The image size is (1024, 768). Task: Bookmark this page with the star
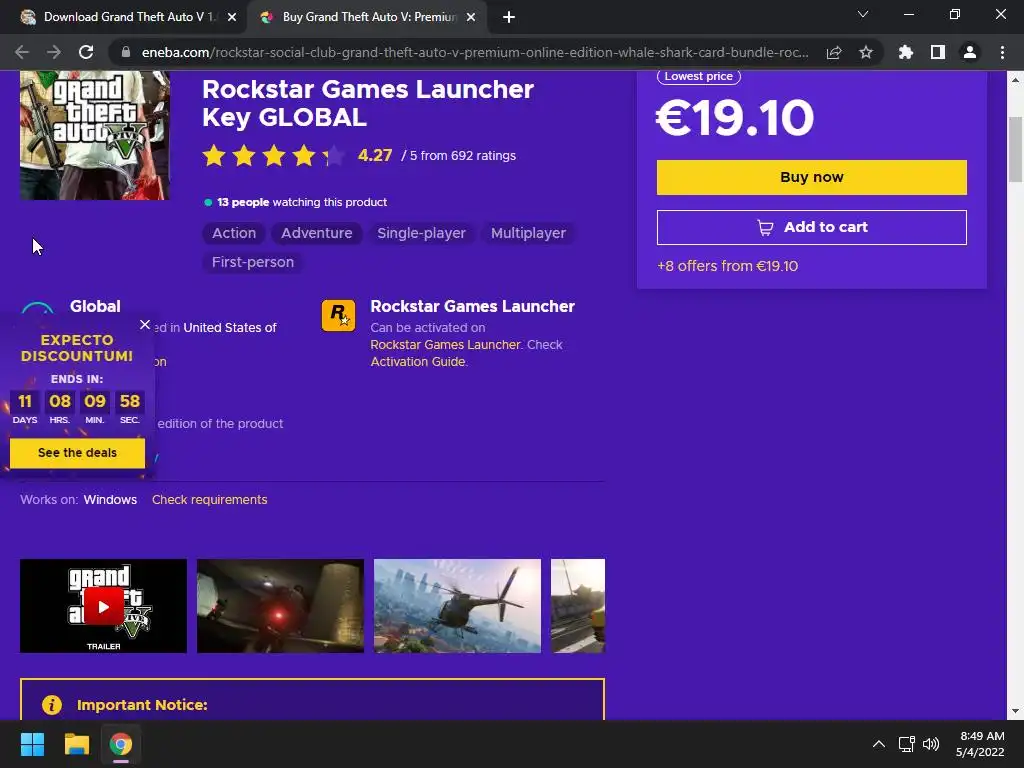[866, 52]
